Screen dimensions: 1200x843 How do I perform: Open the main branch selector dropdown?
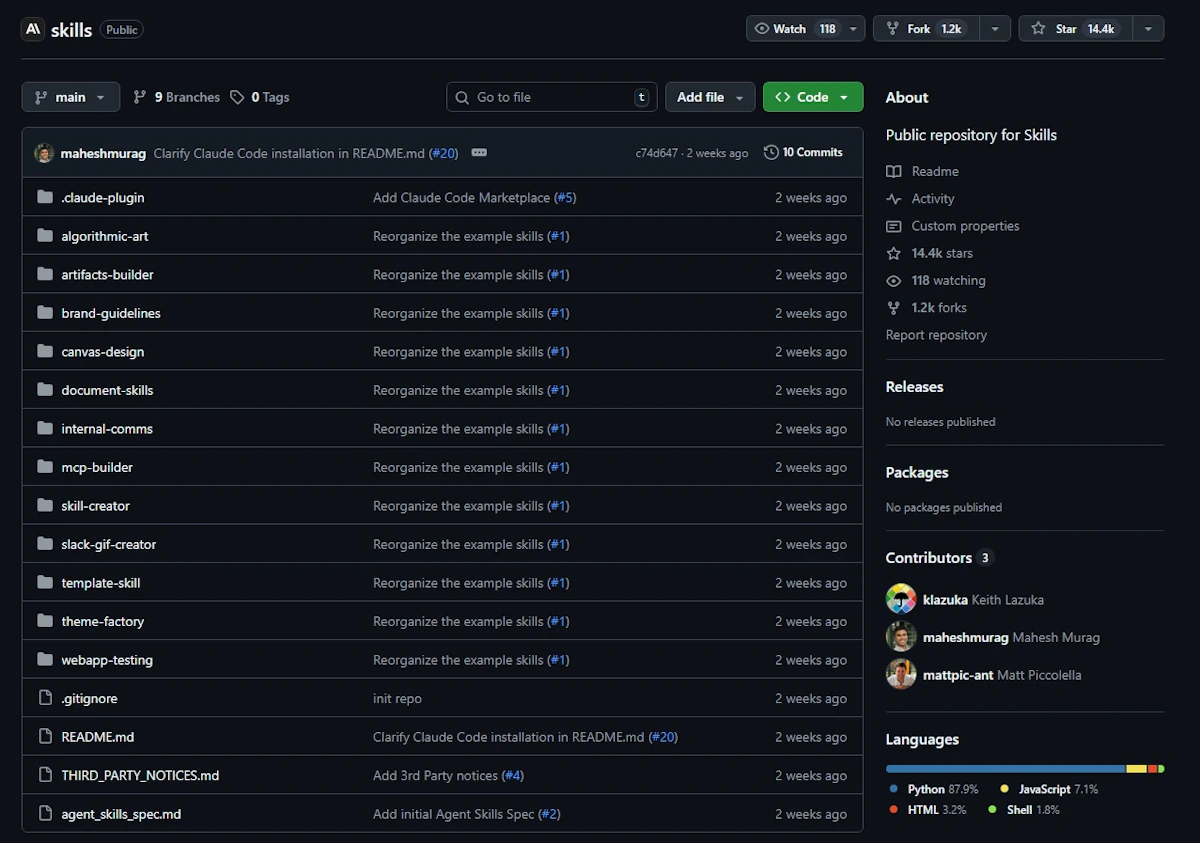[x=70, y=97]
